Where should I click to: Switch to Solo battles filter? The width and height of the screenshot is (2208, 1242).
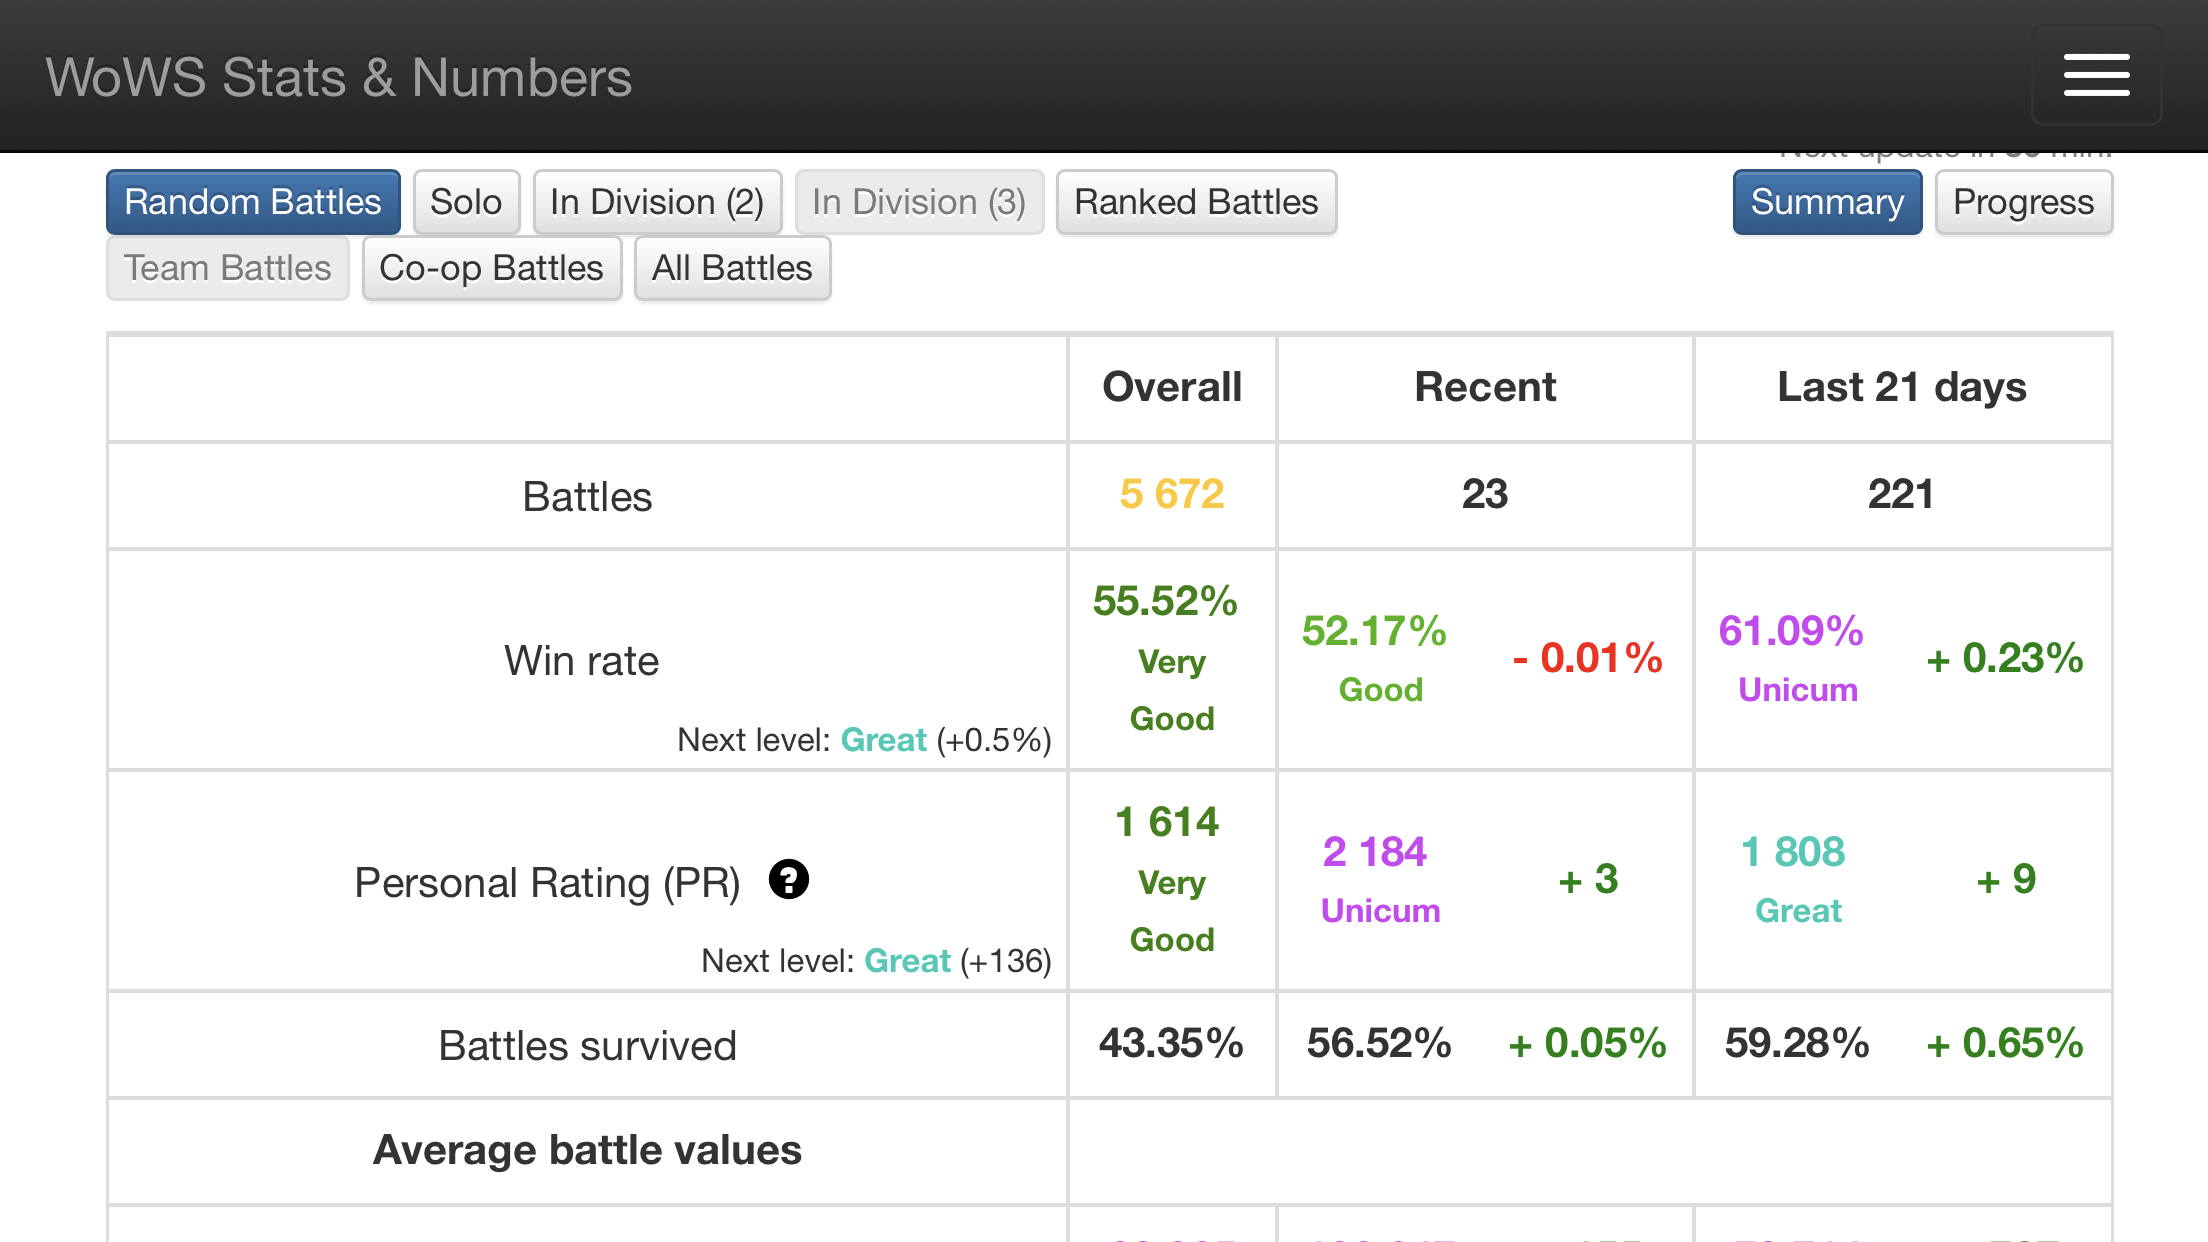[x=466, y=202]
